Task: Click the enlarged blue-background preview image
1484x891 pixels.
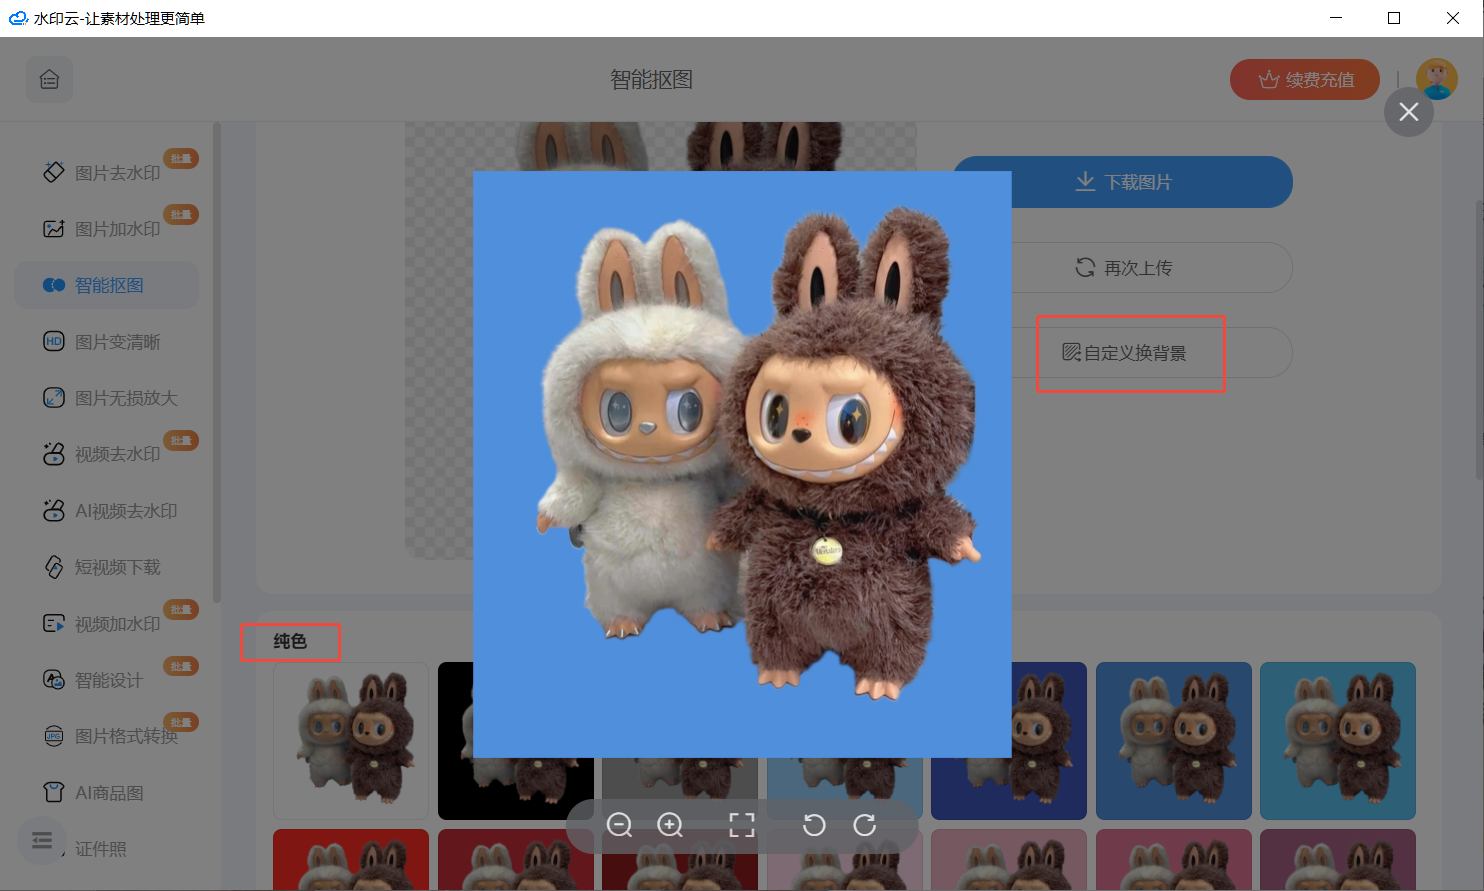Action: click(x=742, y=464)
